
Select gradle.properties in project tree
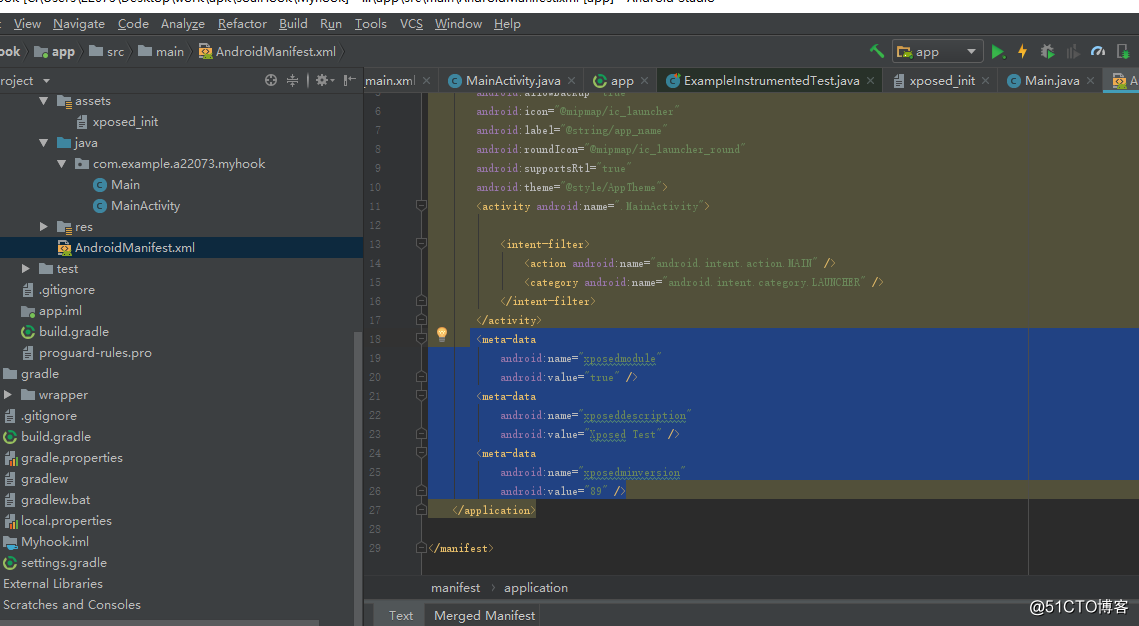tap(71, 458)
